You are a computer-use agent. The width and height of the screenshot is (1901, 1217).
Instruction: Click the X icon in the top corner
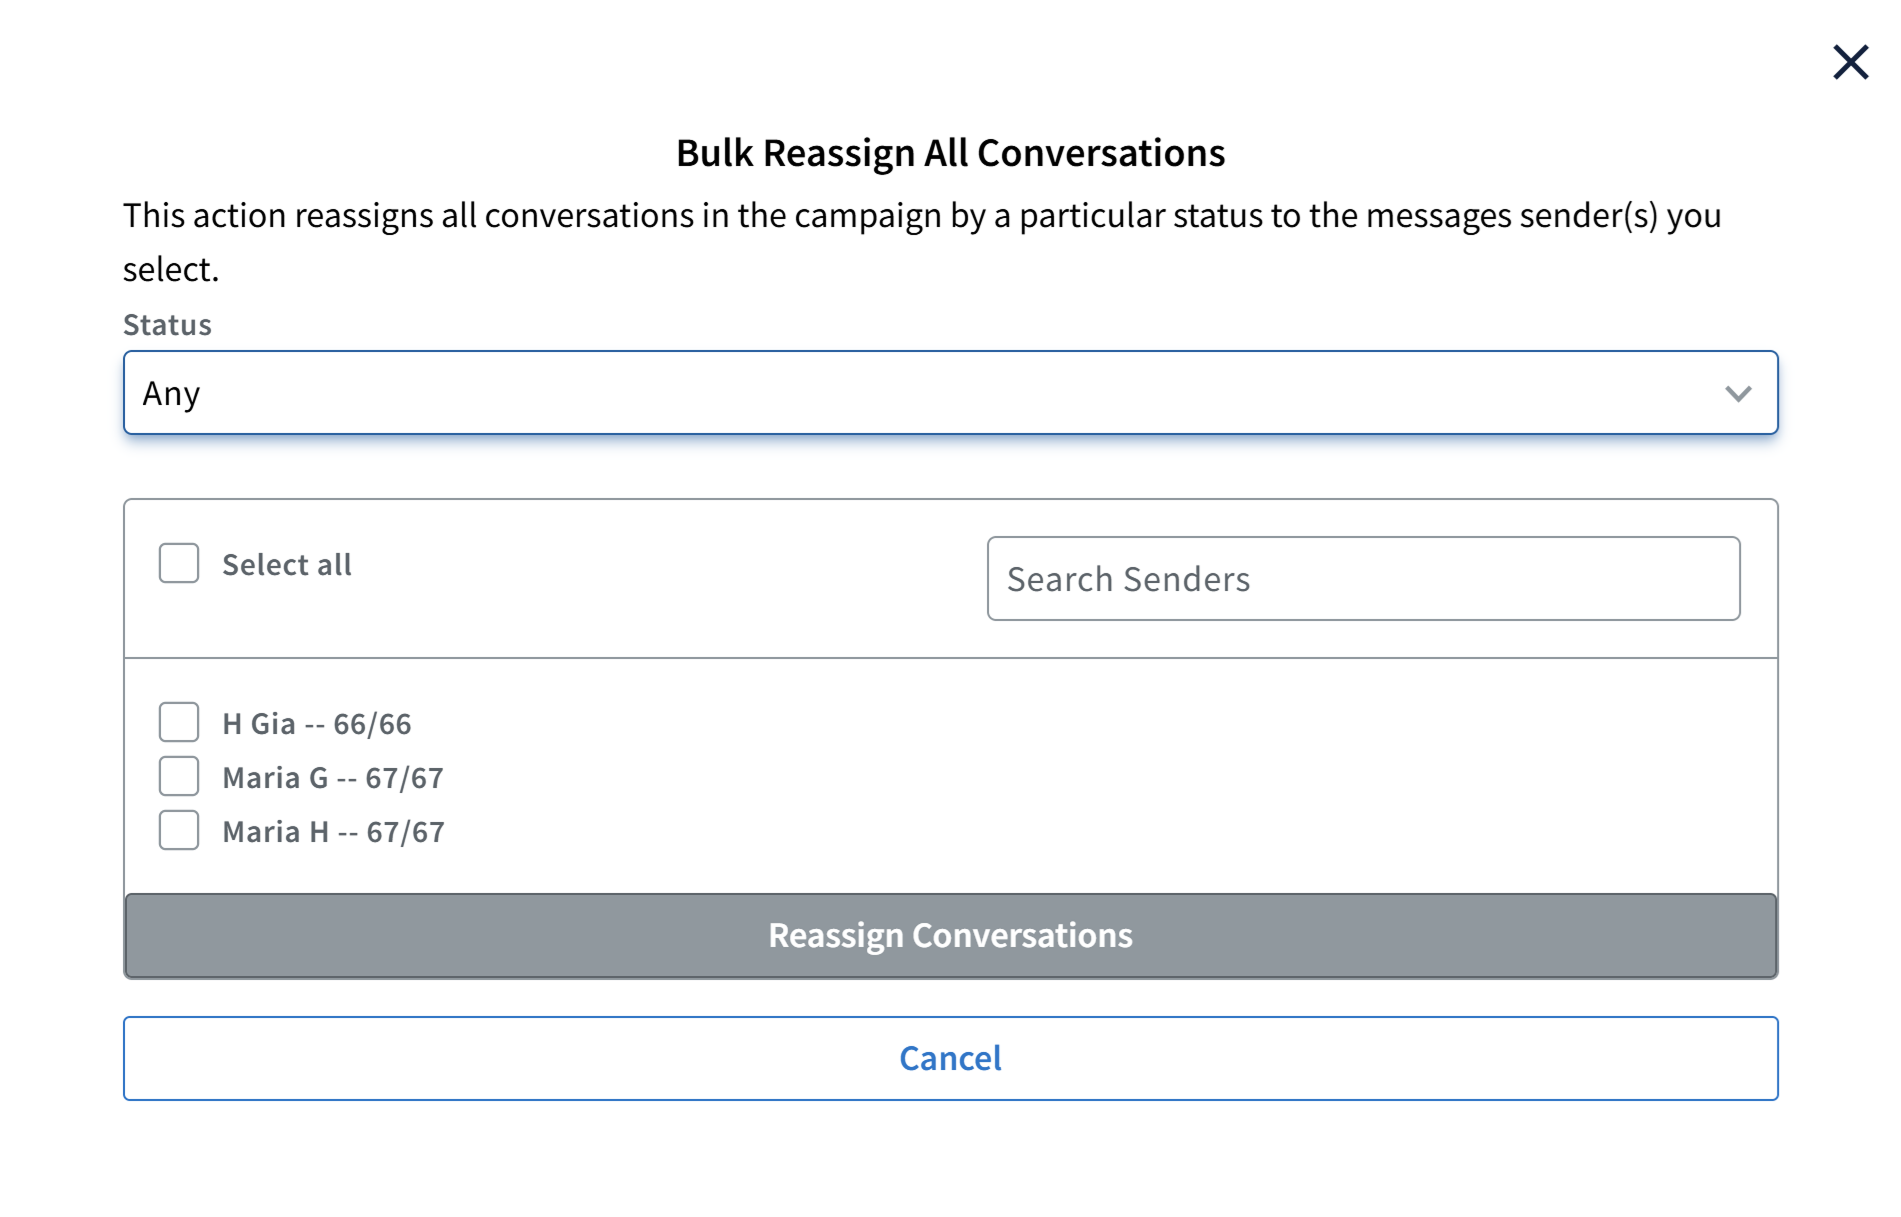coord(1851,62)
